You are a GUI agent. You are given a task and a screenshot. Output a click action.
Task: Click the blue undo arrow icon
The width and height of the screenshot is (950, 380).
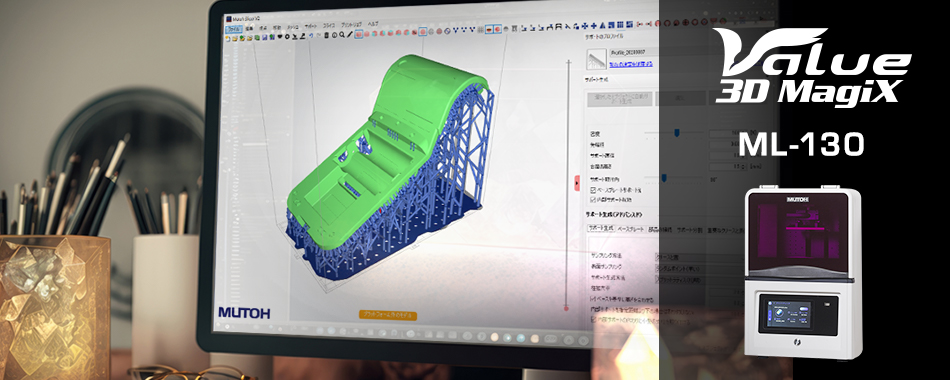tap(311, 35)
